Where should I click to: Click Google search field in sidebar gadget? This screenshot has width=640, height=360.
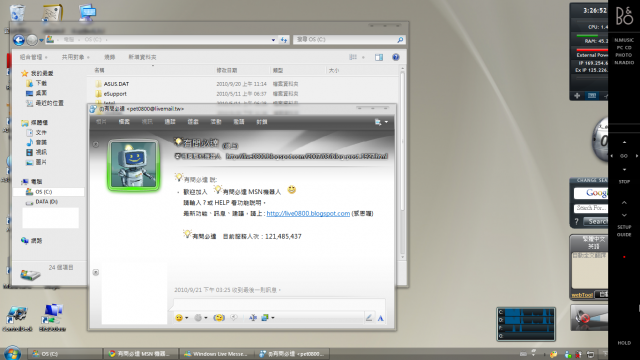[591, 208]
